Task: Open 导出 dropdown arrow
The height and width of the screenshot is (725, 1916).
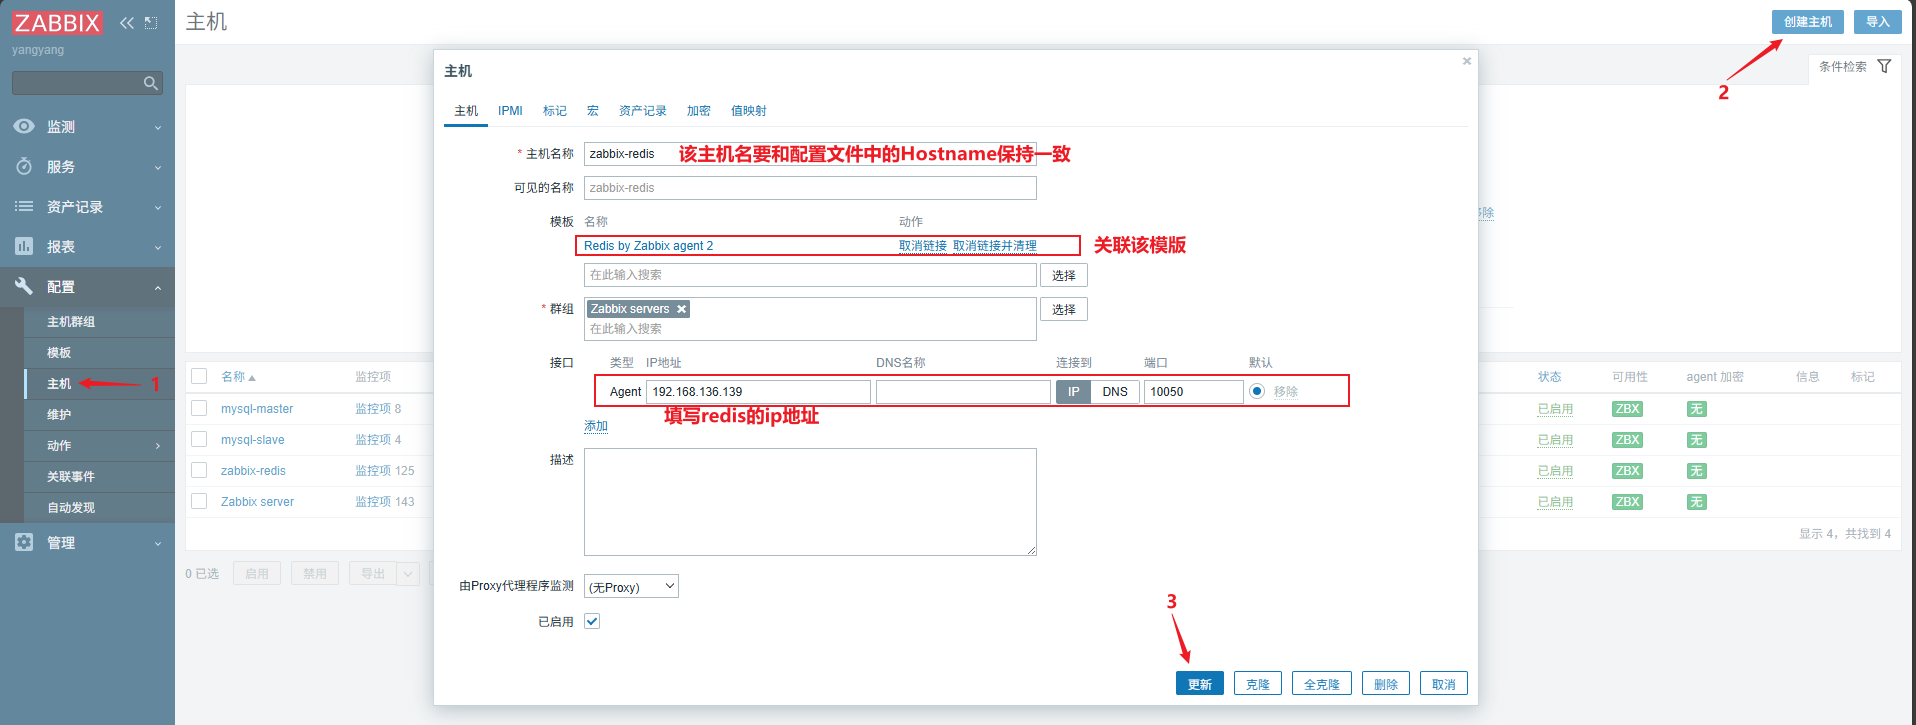Action: pos(408,574)
